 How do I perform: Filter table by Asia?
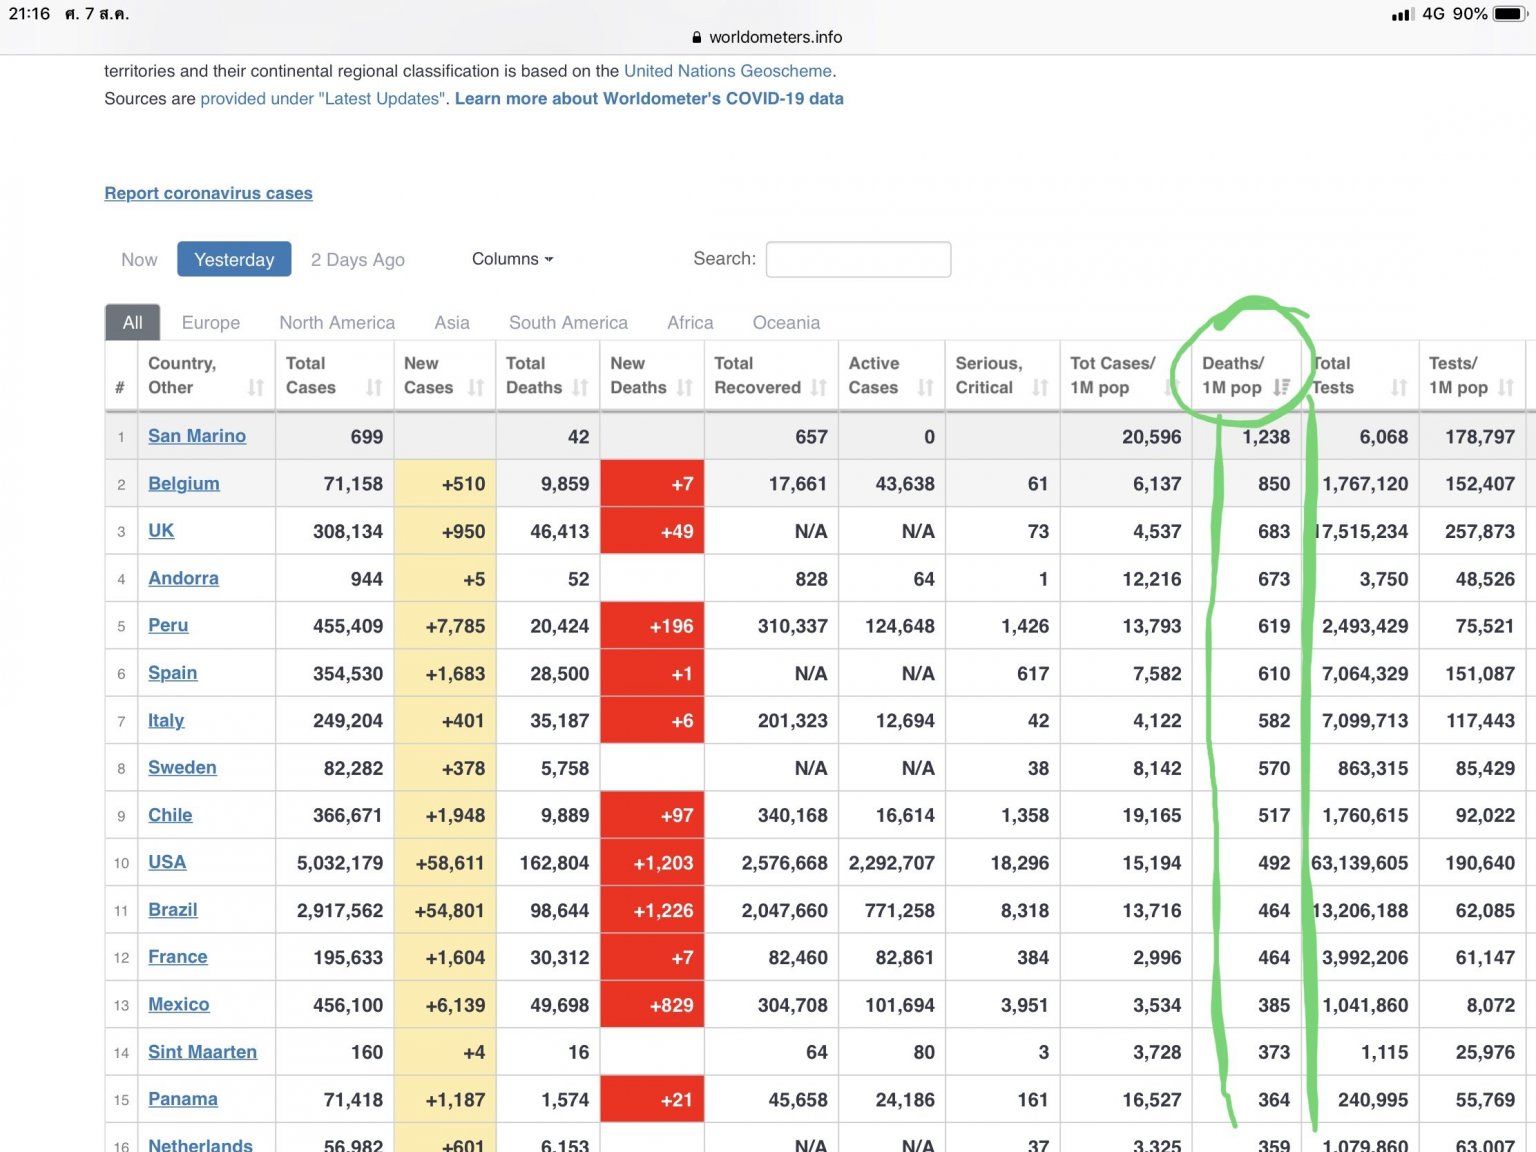pos(452,323)
